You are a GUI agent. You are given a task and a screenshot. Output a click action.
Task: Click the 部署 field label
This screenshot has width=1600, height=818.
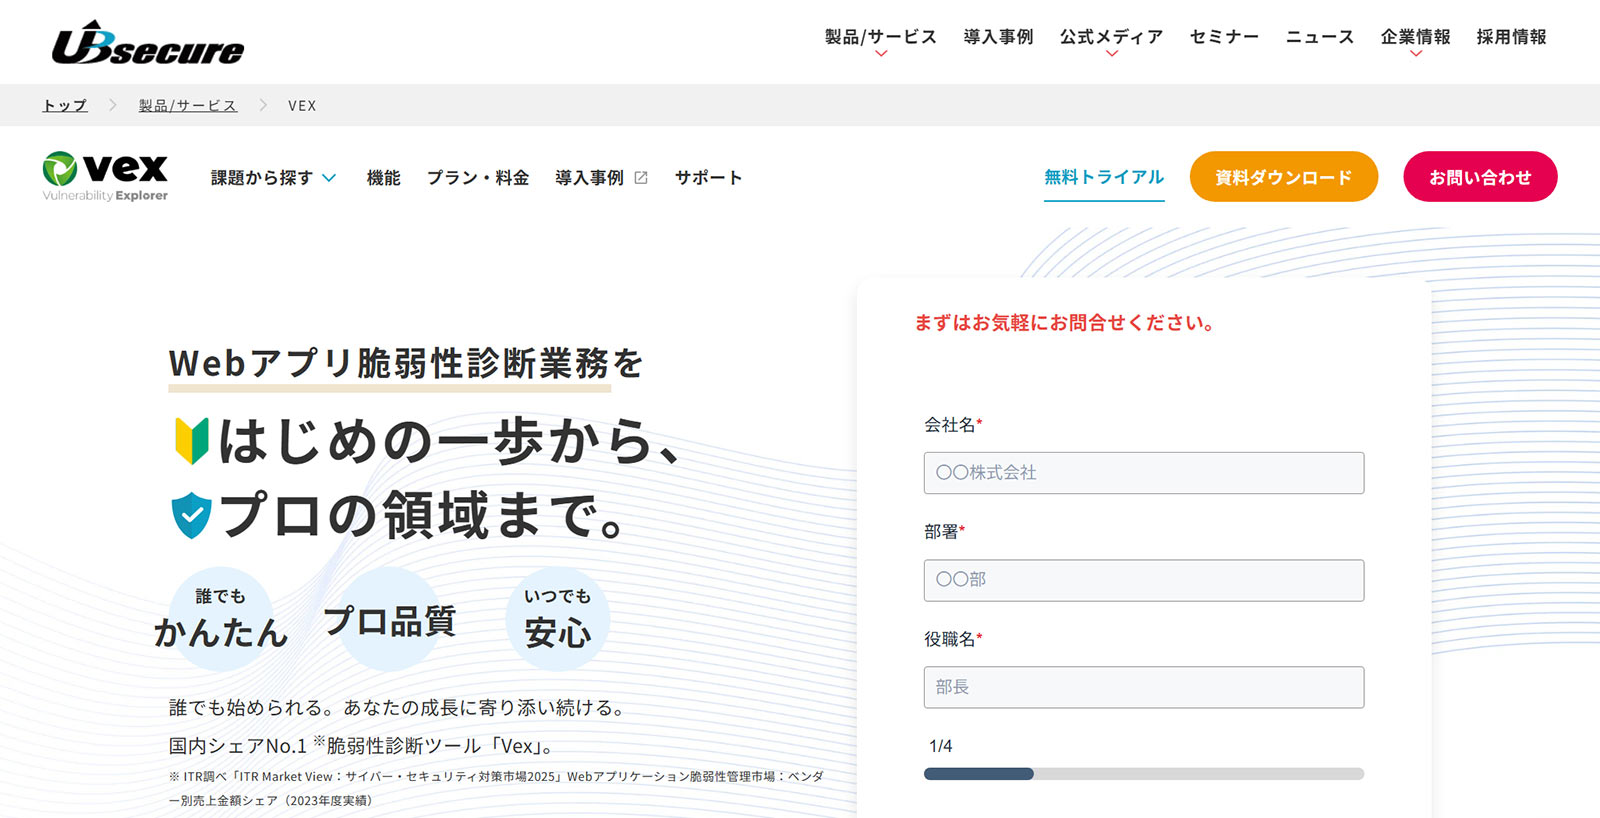[x=944, y=532]
